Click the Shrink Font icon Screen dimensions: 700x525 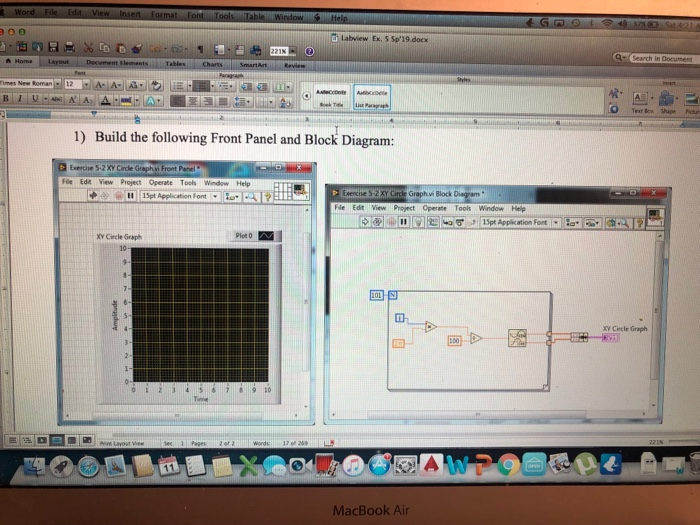(115, 84)
